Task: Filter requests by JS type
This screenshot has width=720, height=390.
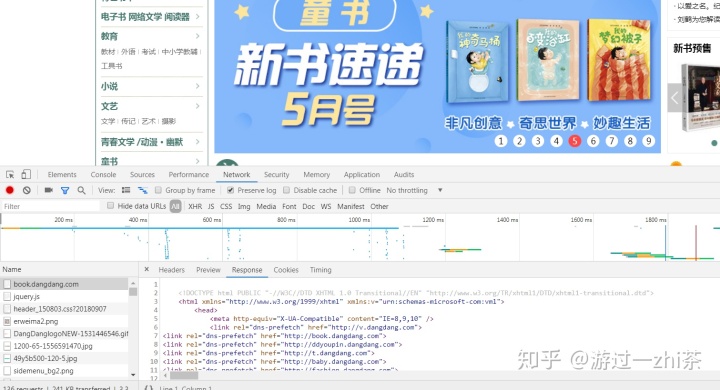Action: click(211, 206)
